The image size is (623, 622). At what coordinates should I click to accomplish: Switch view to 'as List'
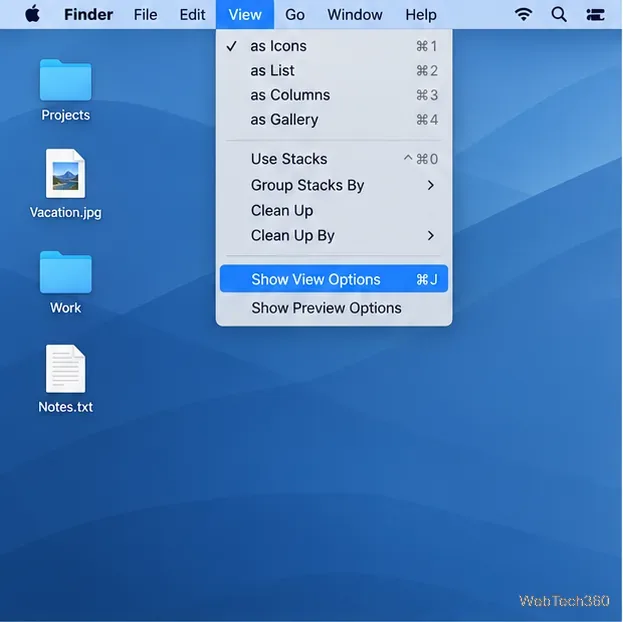[334, 71]
